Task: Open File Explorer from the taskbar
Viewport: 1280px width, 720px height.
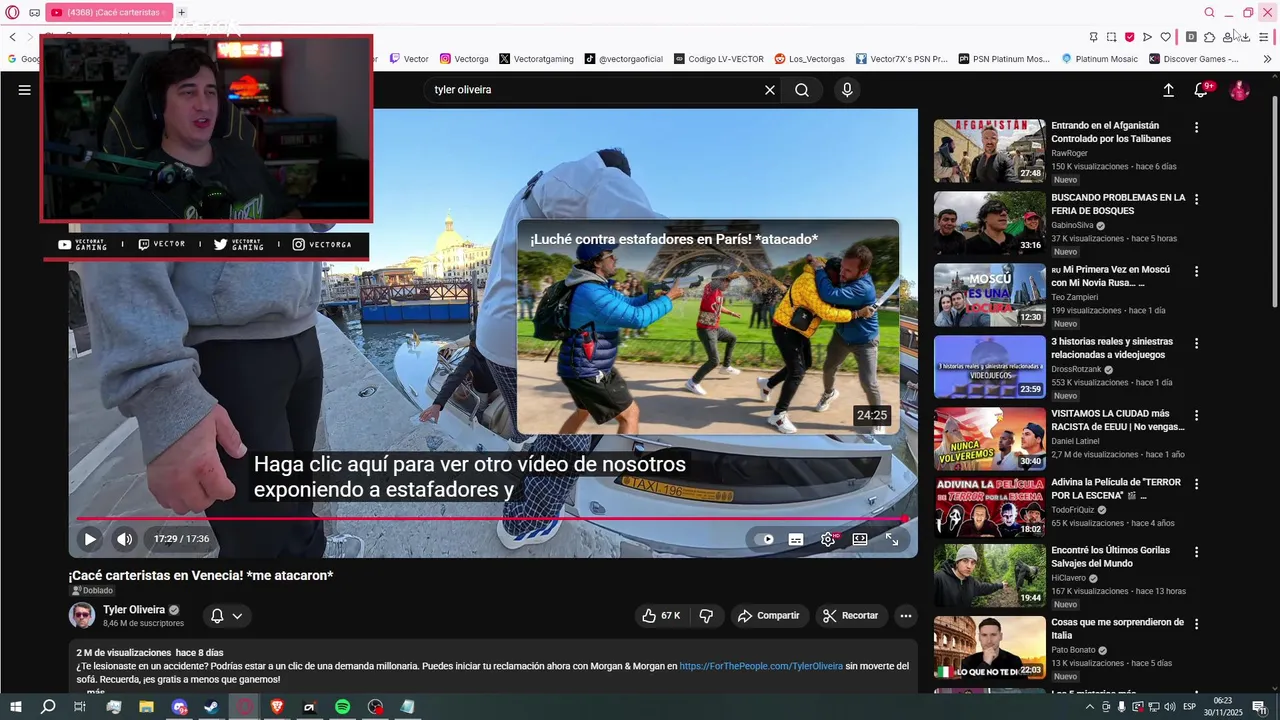Action: [147, 707]
